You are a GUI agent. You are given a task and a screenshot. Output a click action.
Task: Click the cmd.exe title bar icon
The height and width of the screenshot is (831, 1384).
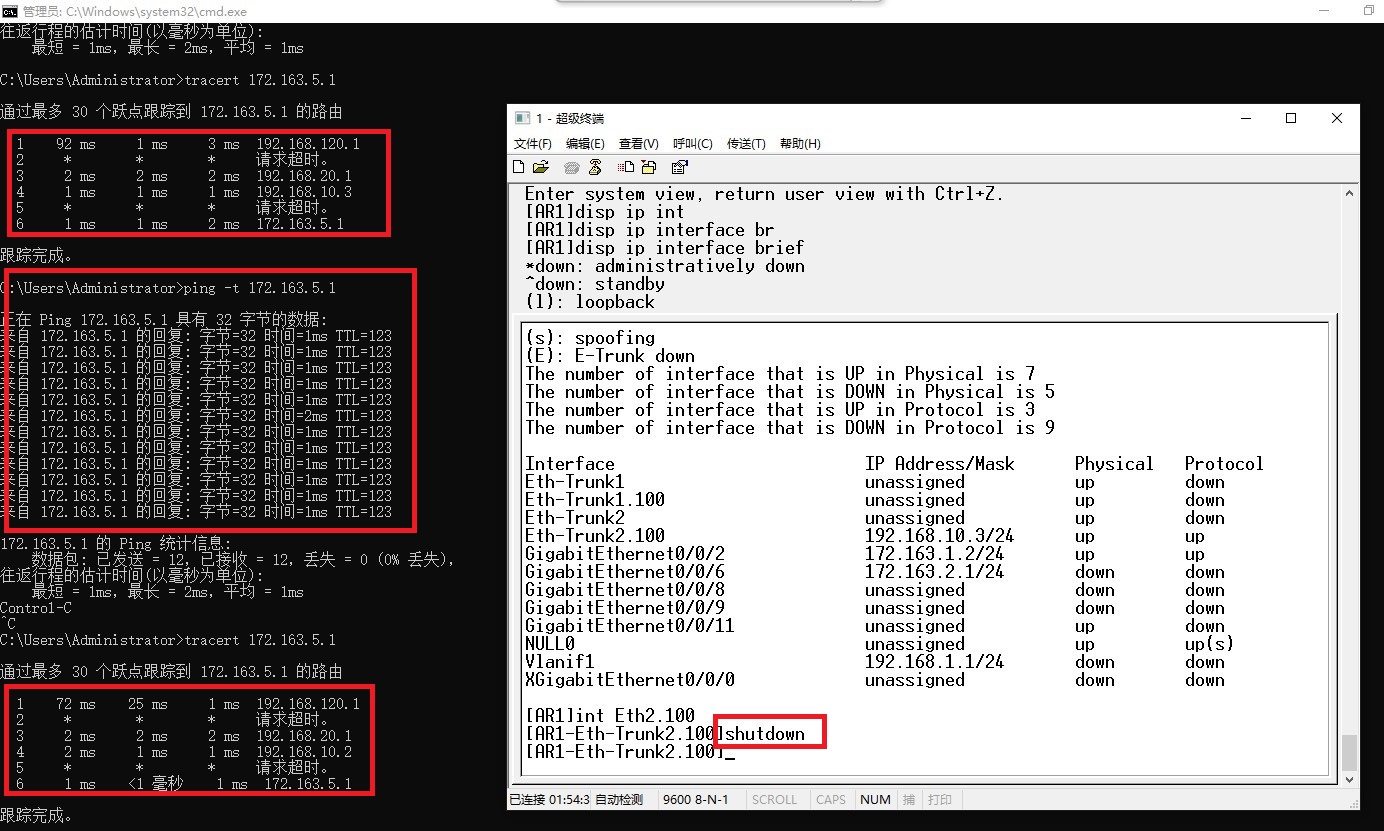11,10
